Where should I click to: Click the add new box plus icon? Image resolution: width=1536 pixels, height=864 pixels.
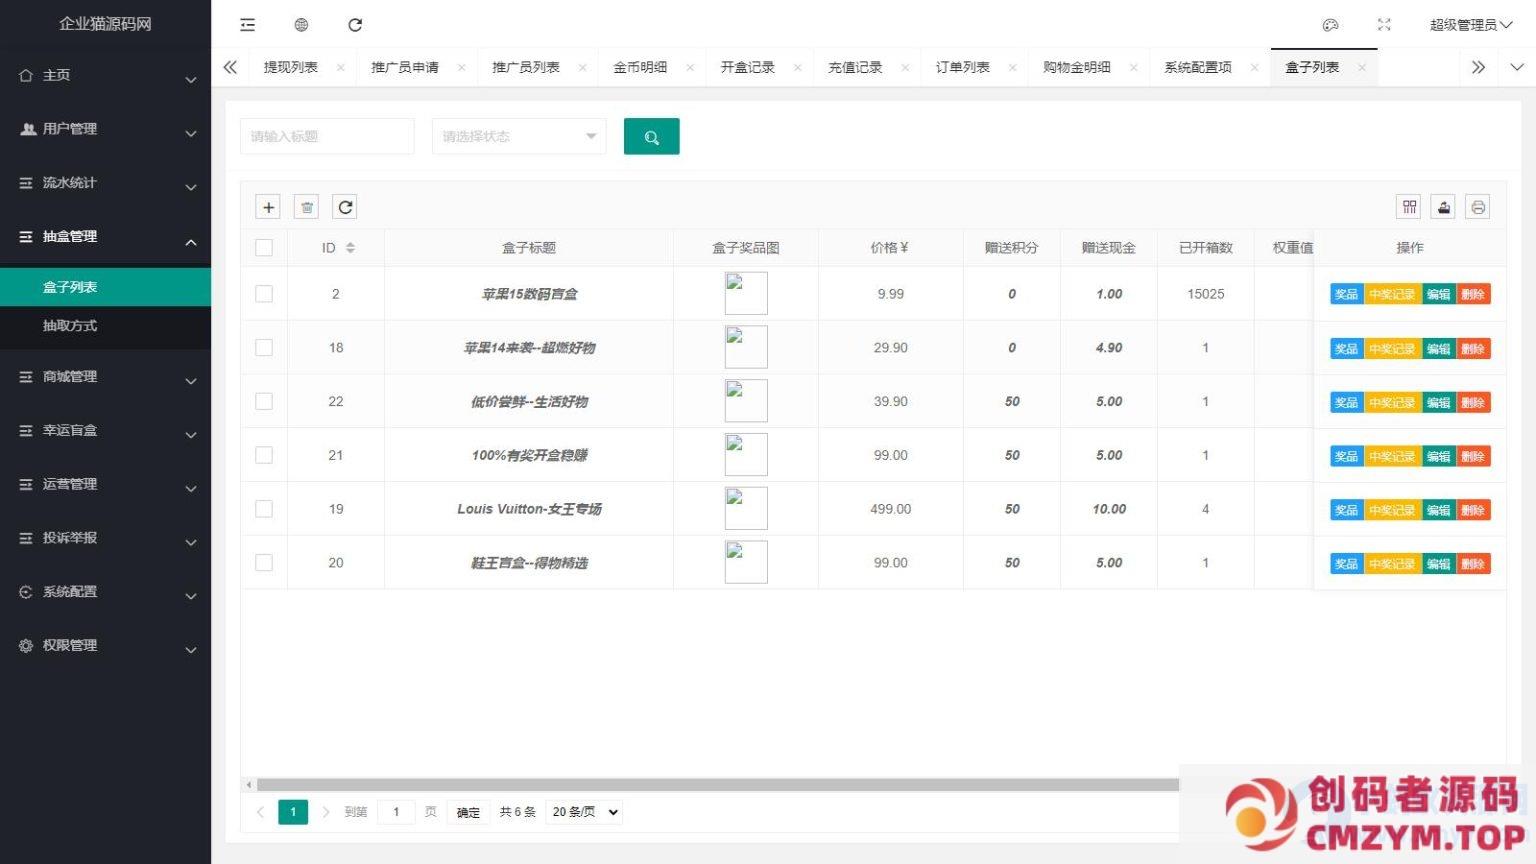click(x=268, y=207)
